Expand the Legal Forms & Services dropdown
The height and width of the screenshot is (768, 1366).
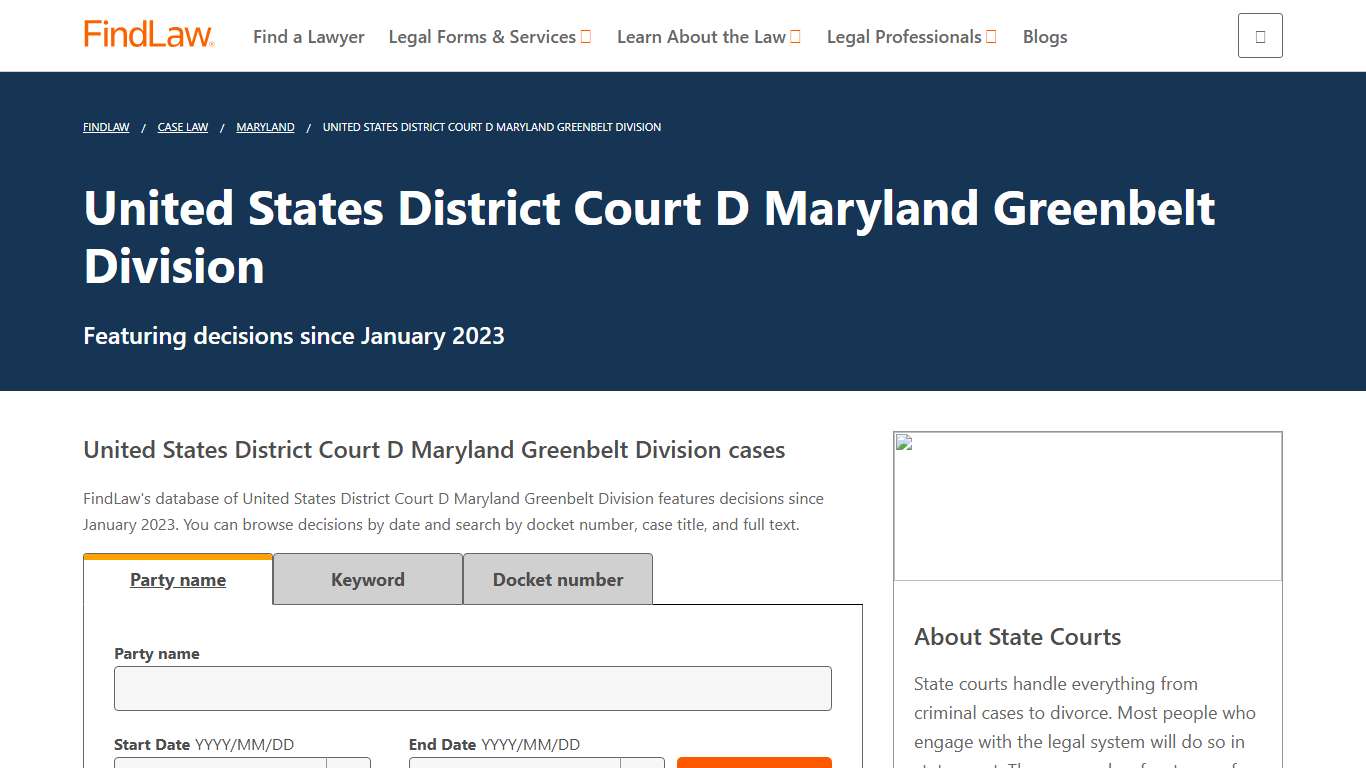click(489, 36)
